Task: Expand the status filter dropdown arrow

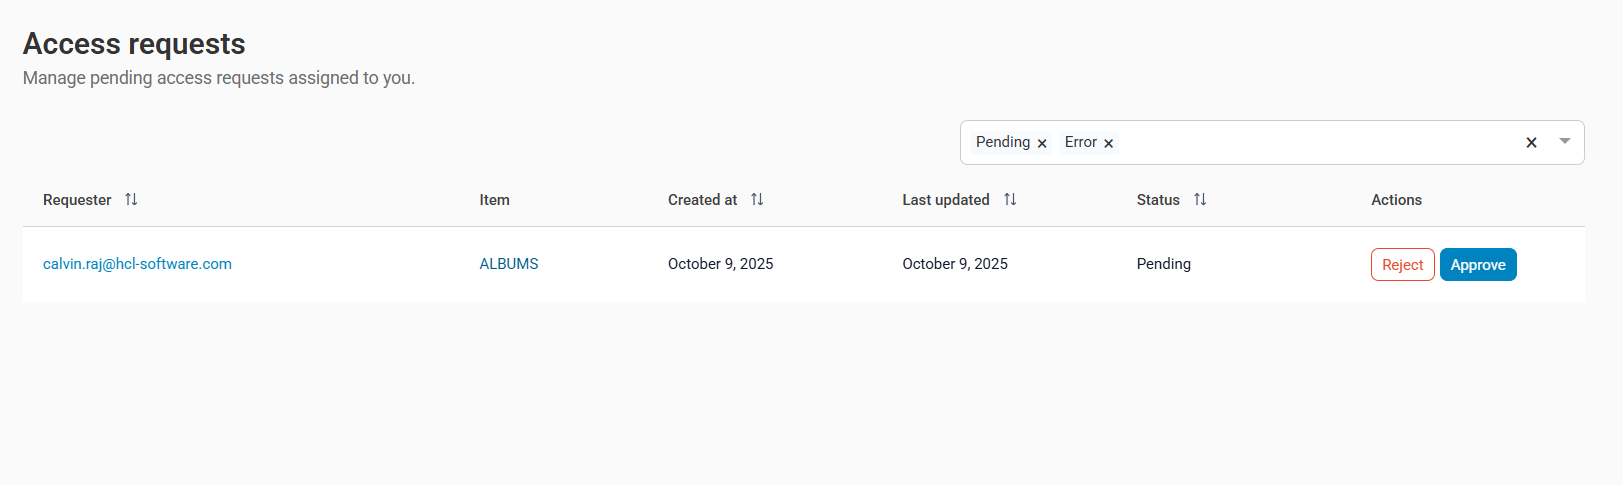Action: [1565, 142]
